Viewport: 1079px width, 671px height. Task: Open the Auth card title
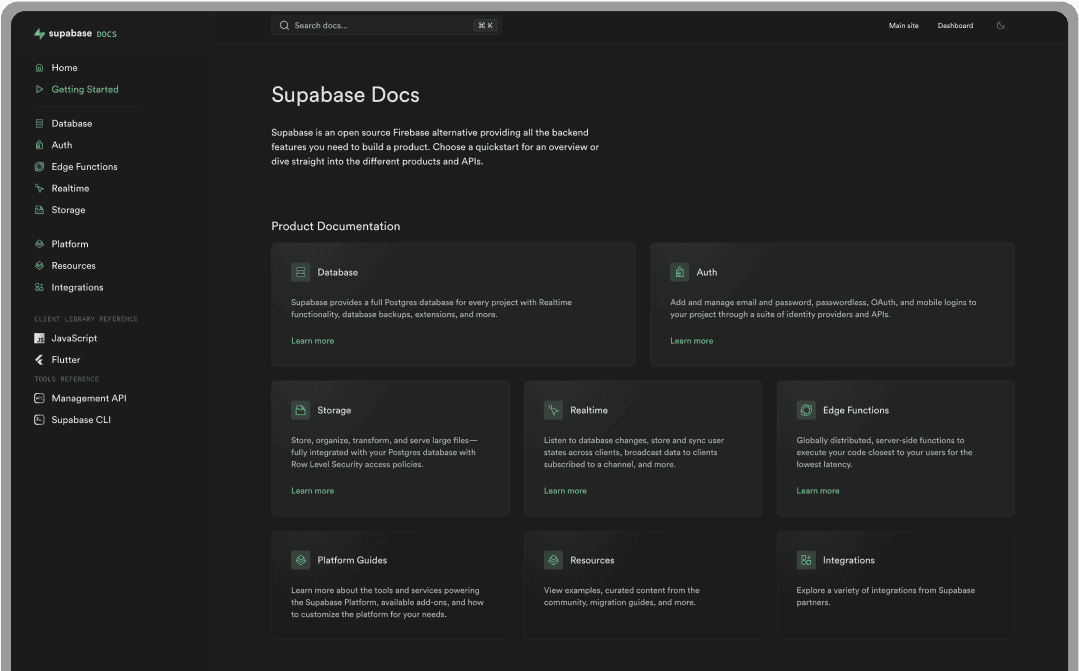(707, 273)
